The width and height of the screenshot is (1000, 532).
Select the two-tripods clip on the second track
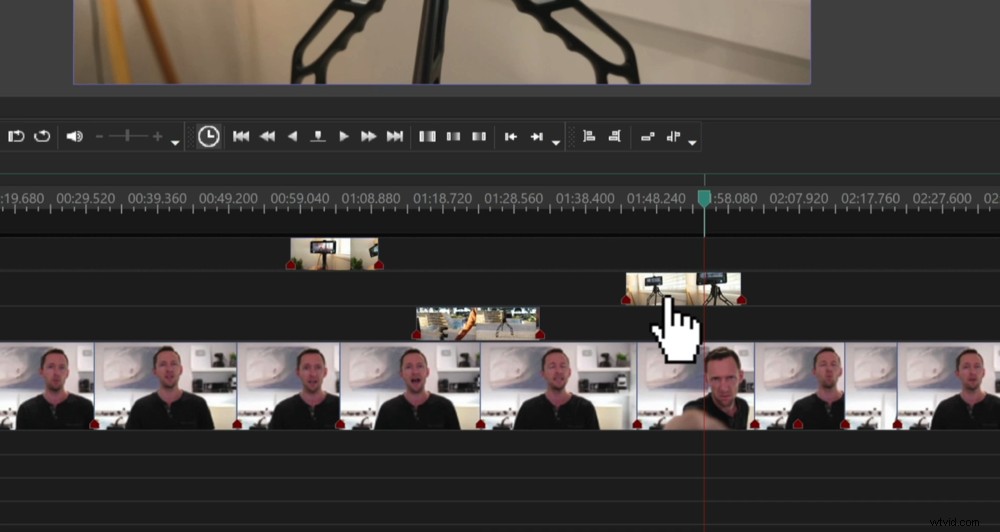coord(683,289)
